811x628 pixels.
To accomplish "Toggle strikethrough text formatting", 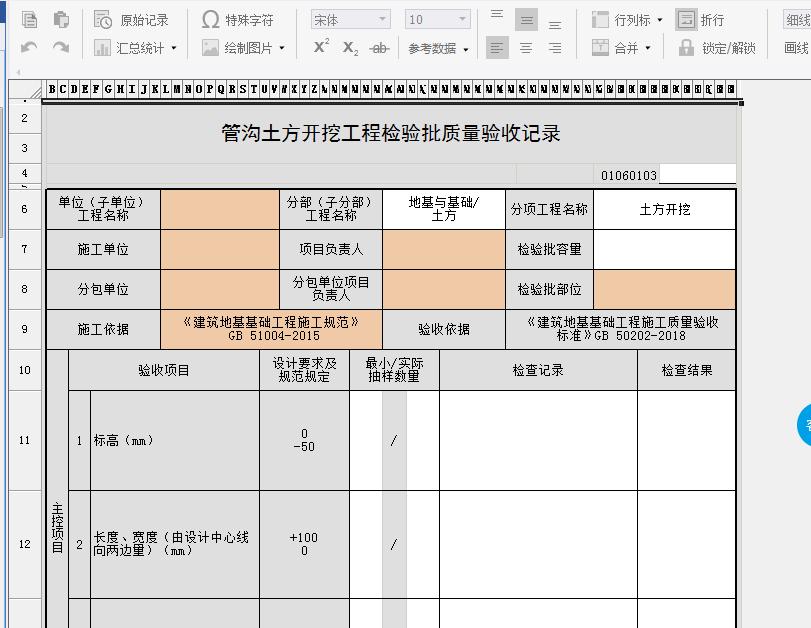I will pos(379,47).
